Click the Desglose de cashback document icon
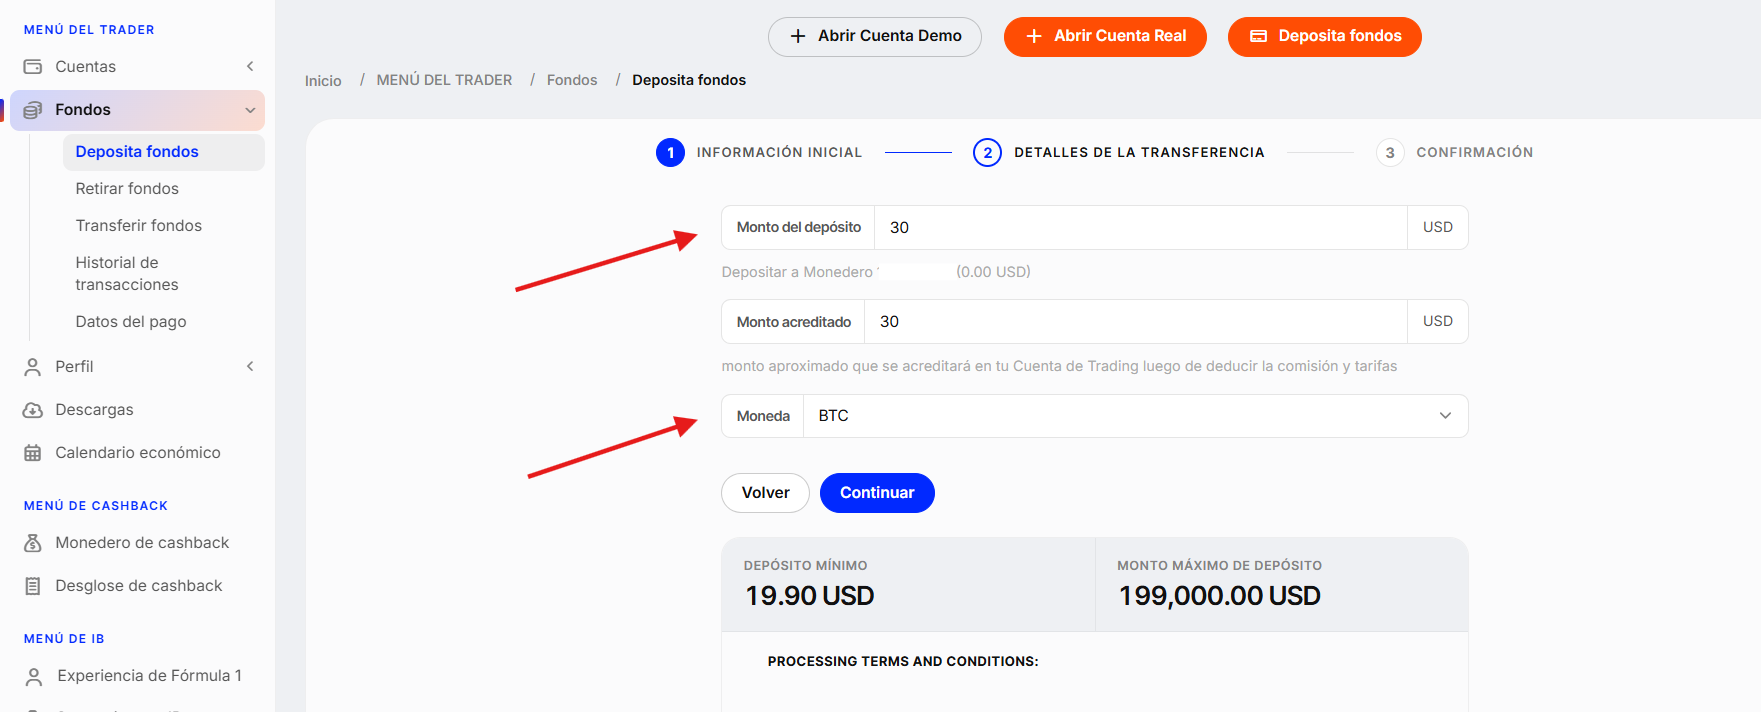Image resolution: width=1761 pixels, height=712 pixels. tap(33, 586)
